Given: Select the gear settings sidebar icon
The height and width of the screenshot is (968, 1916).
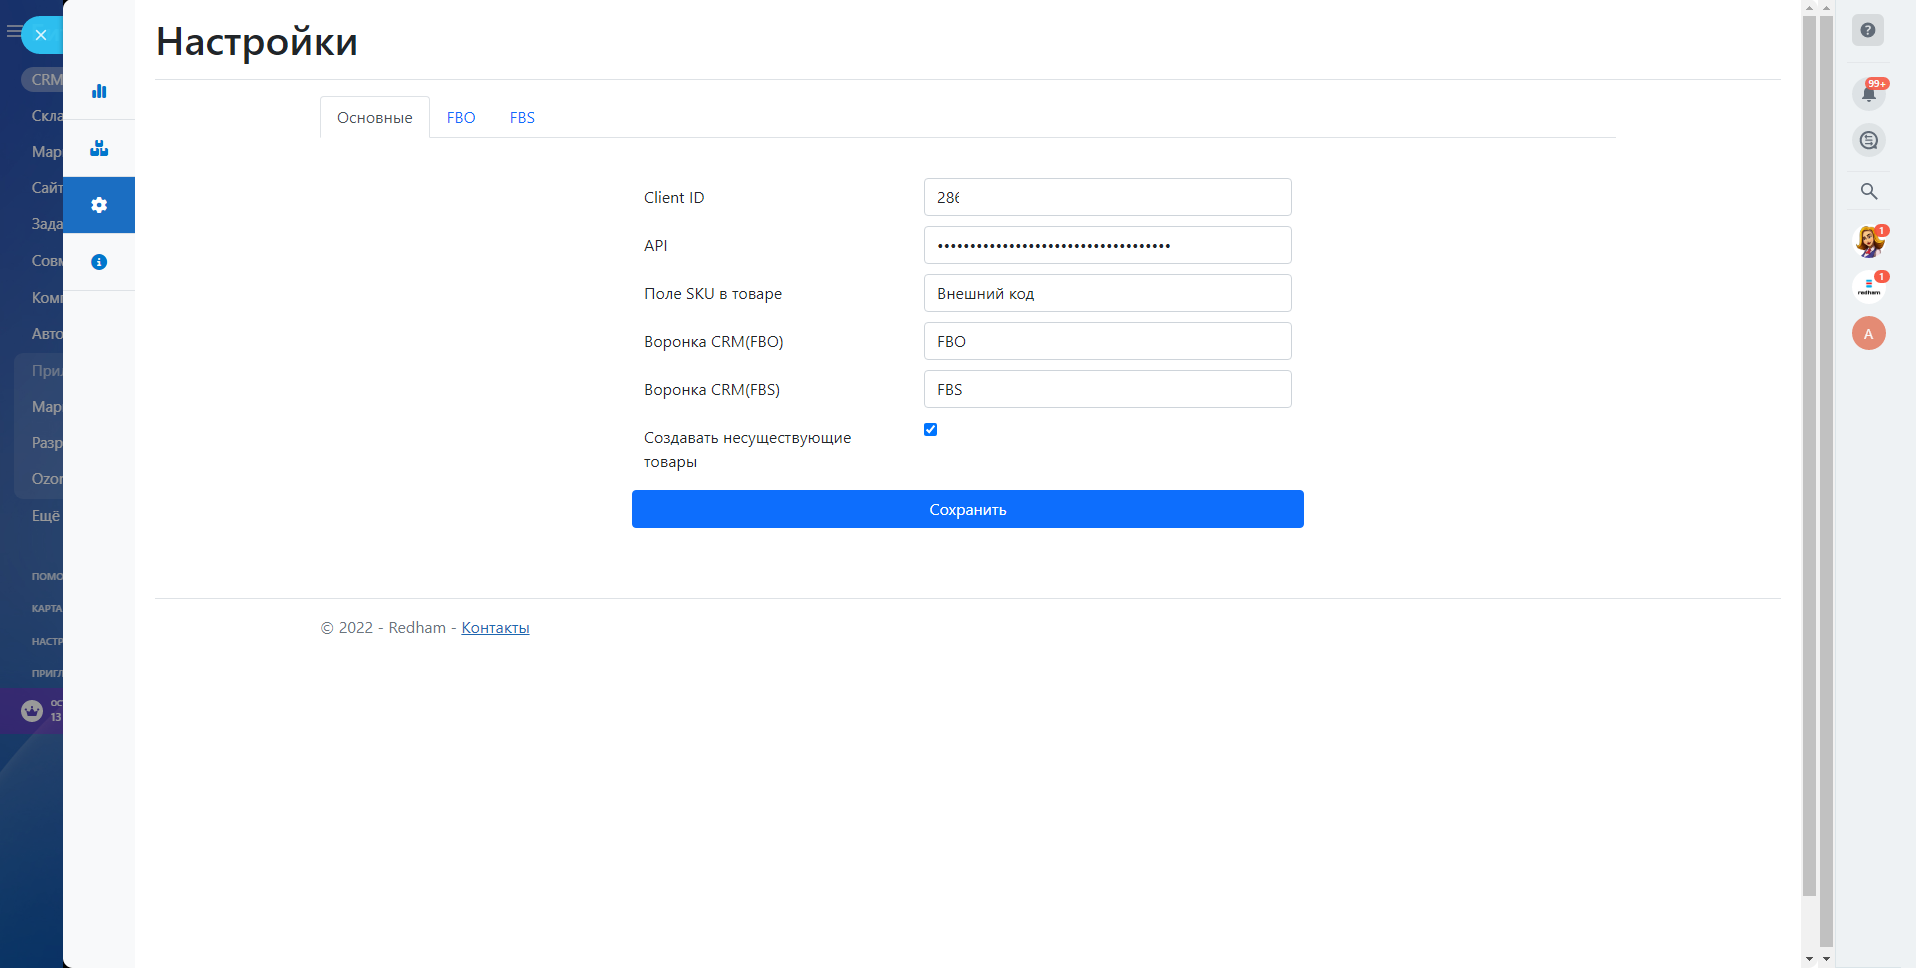Looking at the screenshot, I should point(99,205).
